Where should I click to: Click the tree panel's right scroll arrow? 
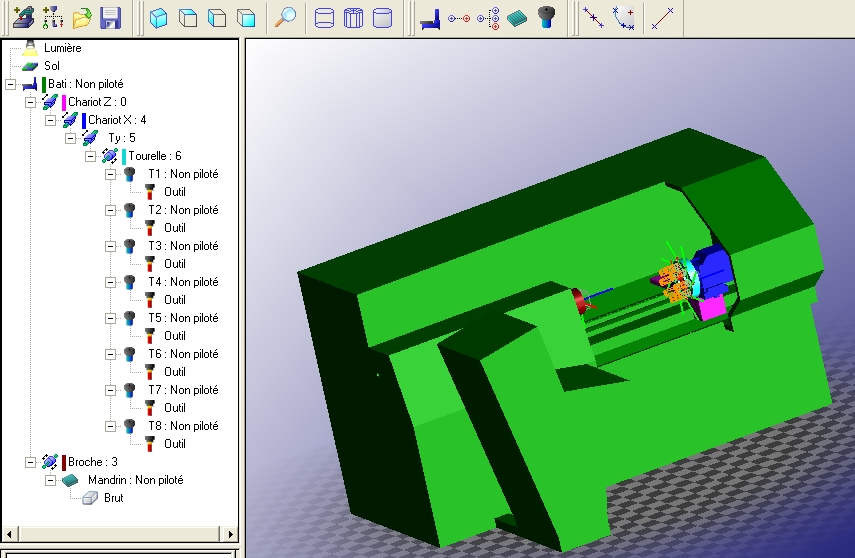tap(230, 534)
